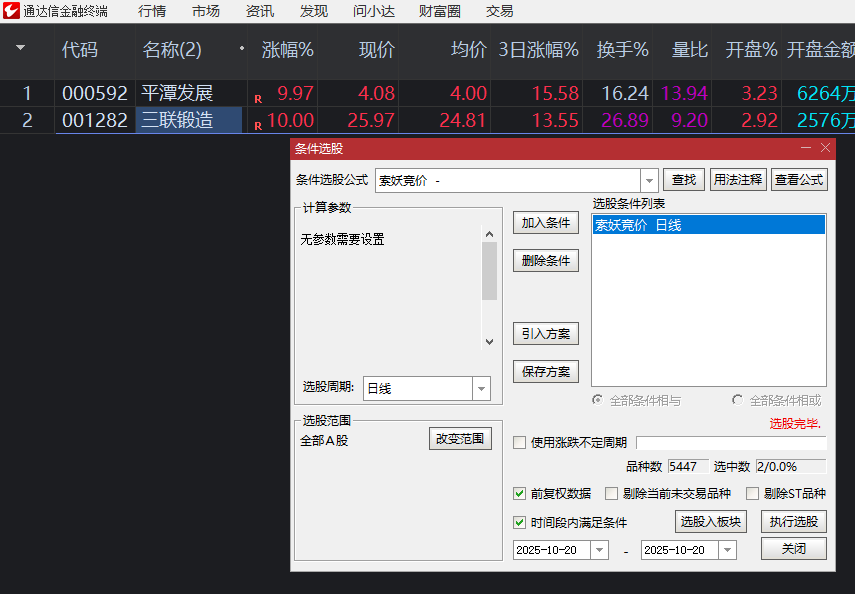Click the R marker in 平潭发展 row
Image resolution: width=855 pixels, height=594 pixels.
(x=258, y=98)
